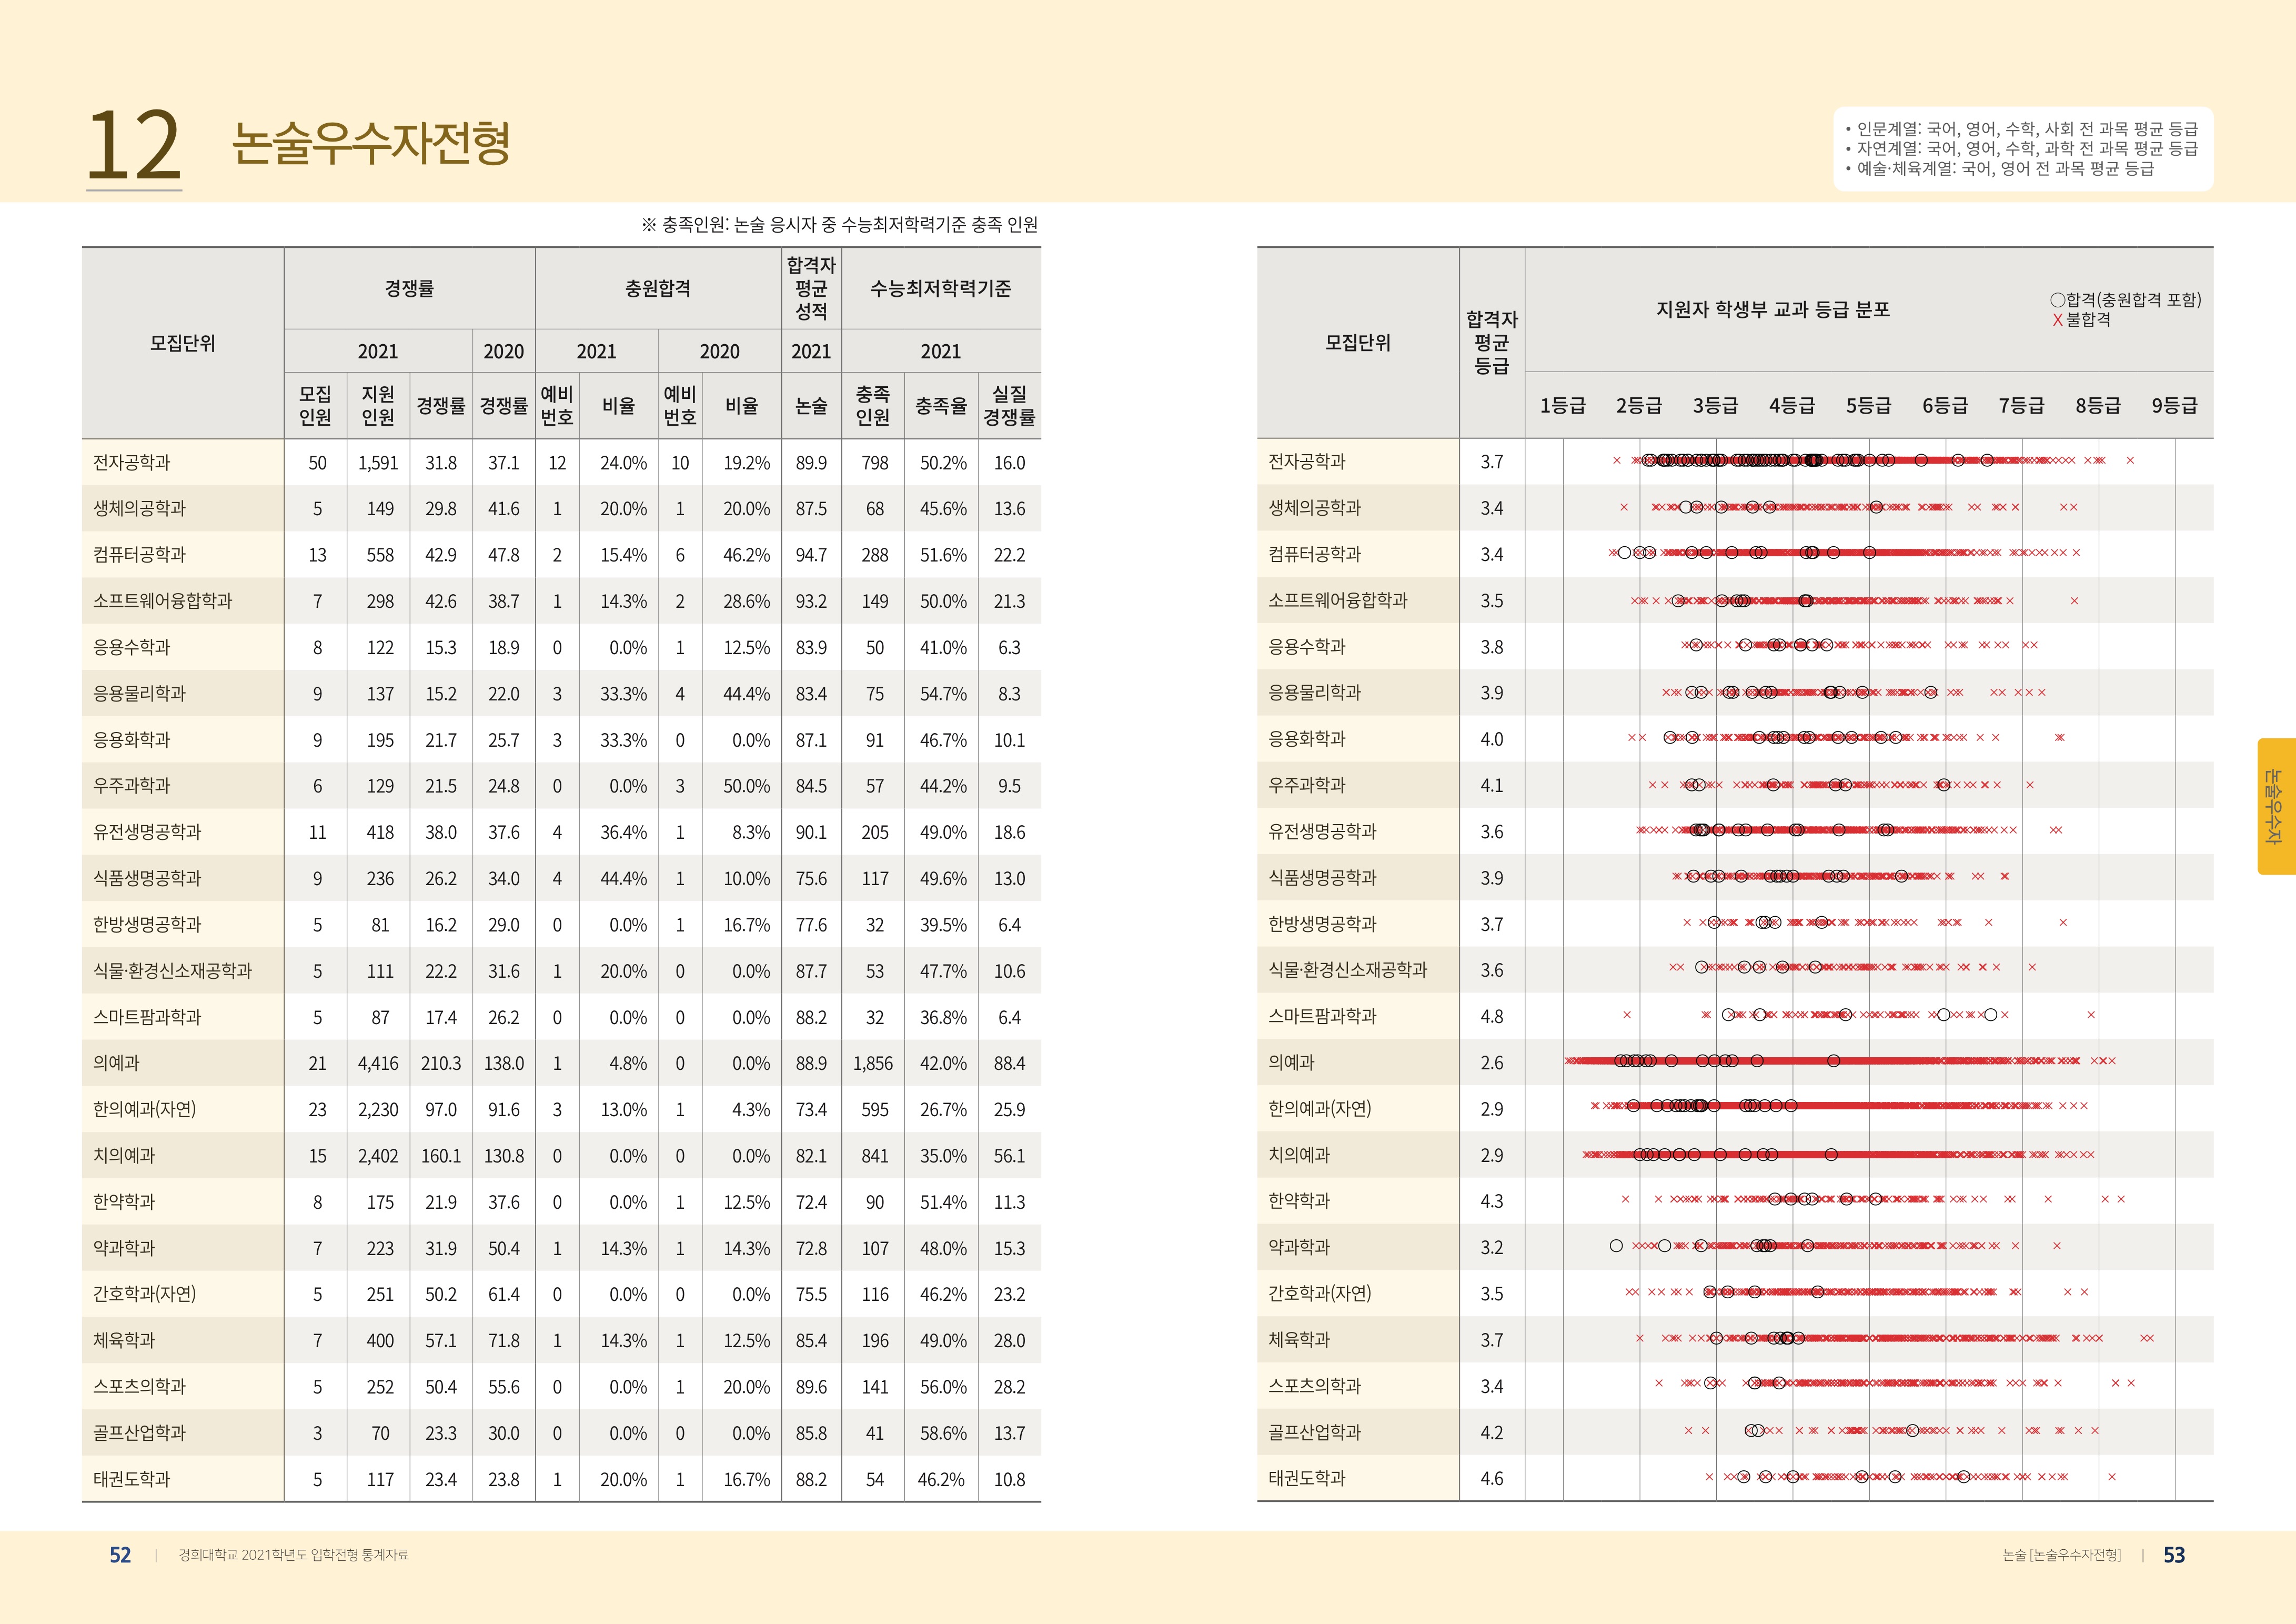The width and height of the screenshot is (2296, 1624).
Task: Click the 충원합격 column group header
Action: pos(657,289)
